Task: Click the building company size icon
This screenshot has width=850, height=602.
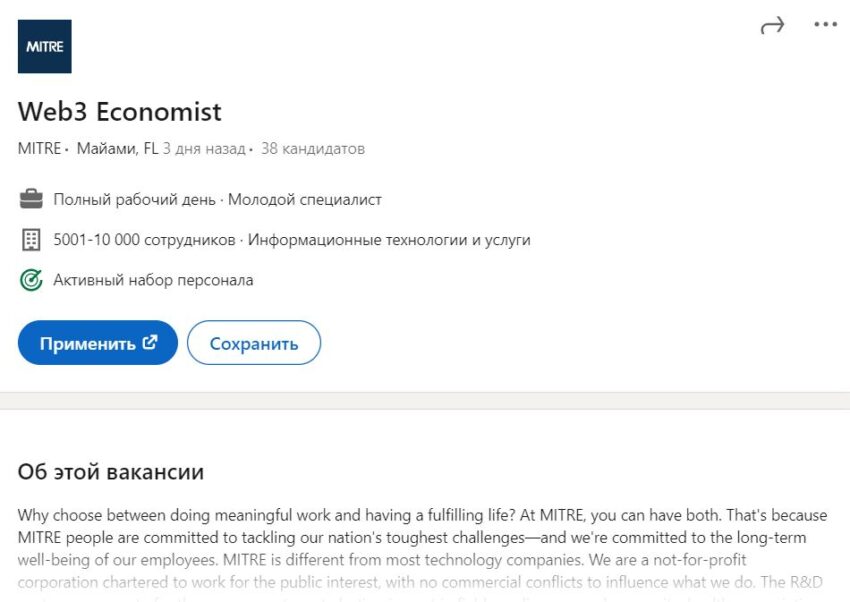Action: (31, 240)
